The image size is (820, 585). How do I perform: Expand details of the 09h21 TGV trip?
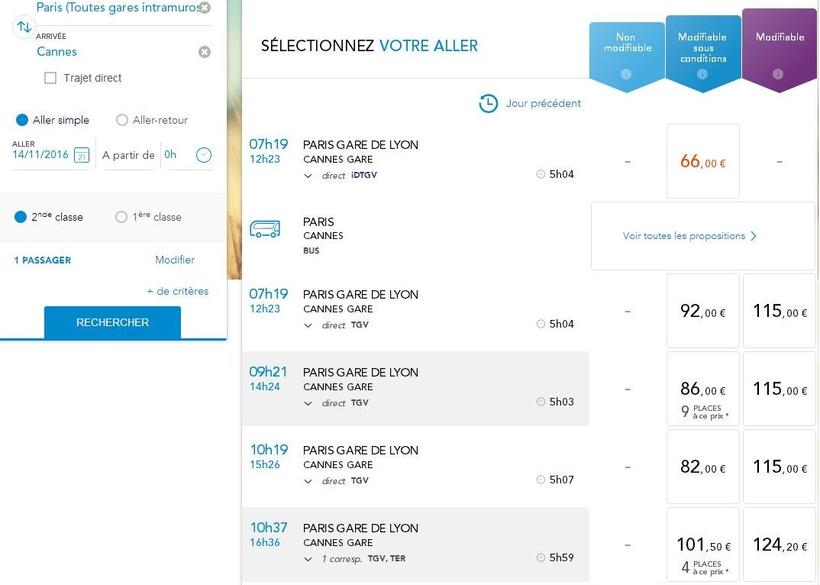pyautogui.click(x=308, y=403)
